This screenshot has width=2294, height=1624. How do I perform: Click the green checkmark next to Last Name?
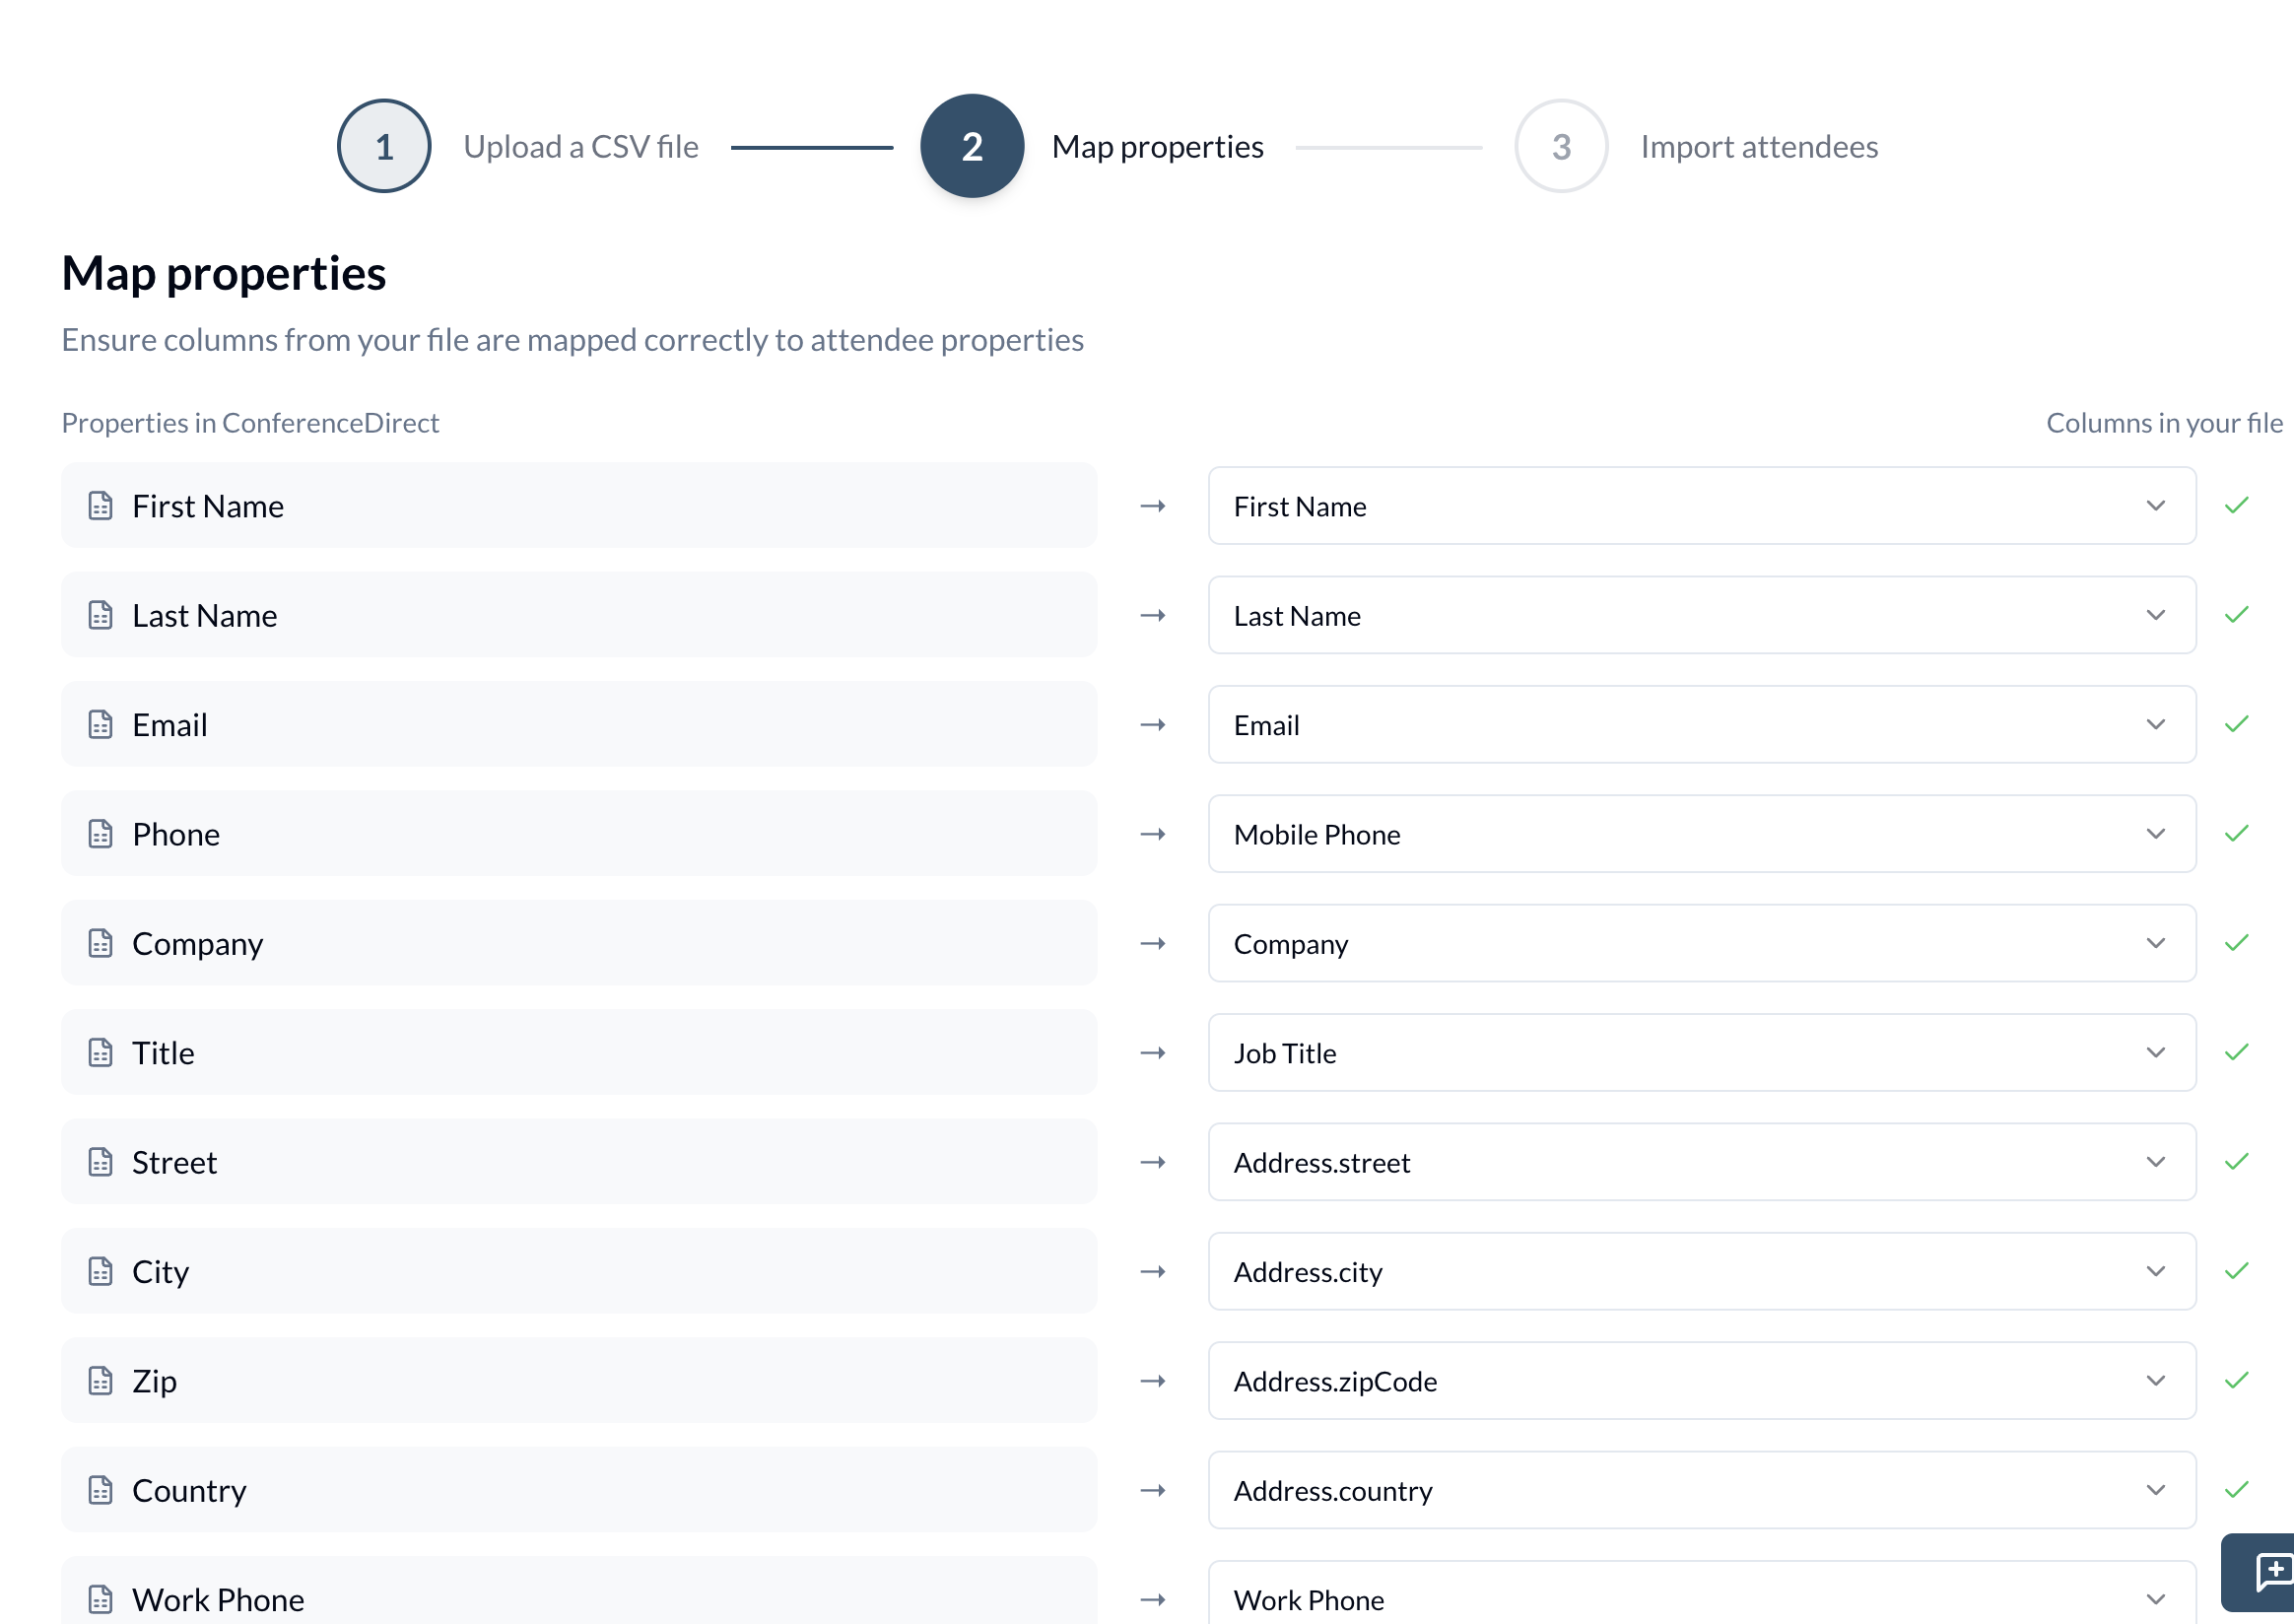[2236, 615]
